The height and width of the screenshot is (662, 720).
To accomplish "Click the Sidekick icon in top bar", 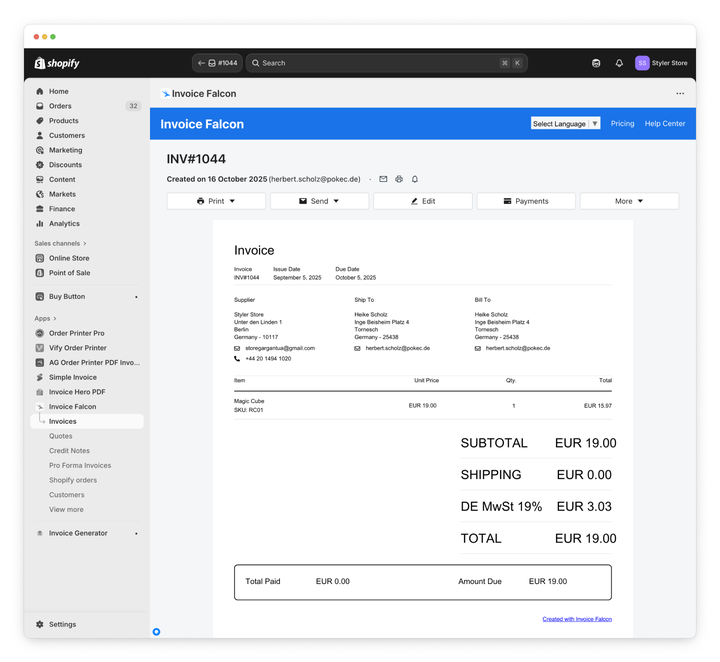I will [596, 63].
